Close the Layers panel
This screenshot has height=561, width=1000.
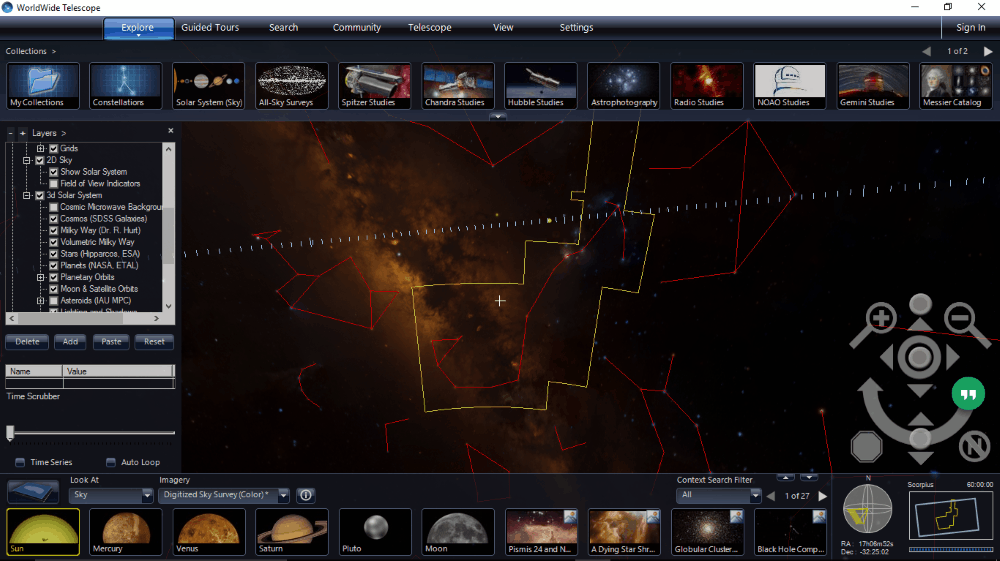170,131
